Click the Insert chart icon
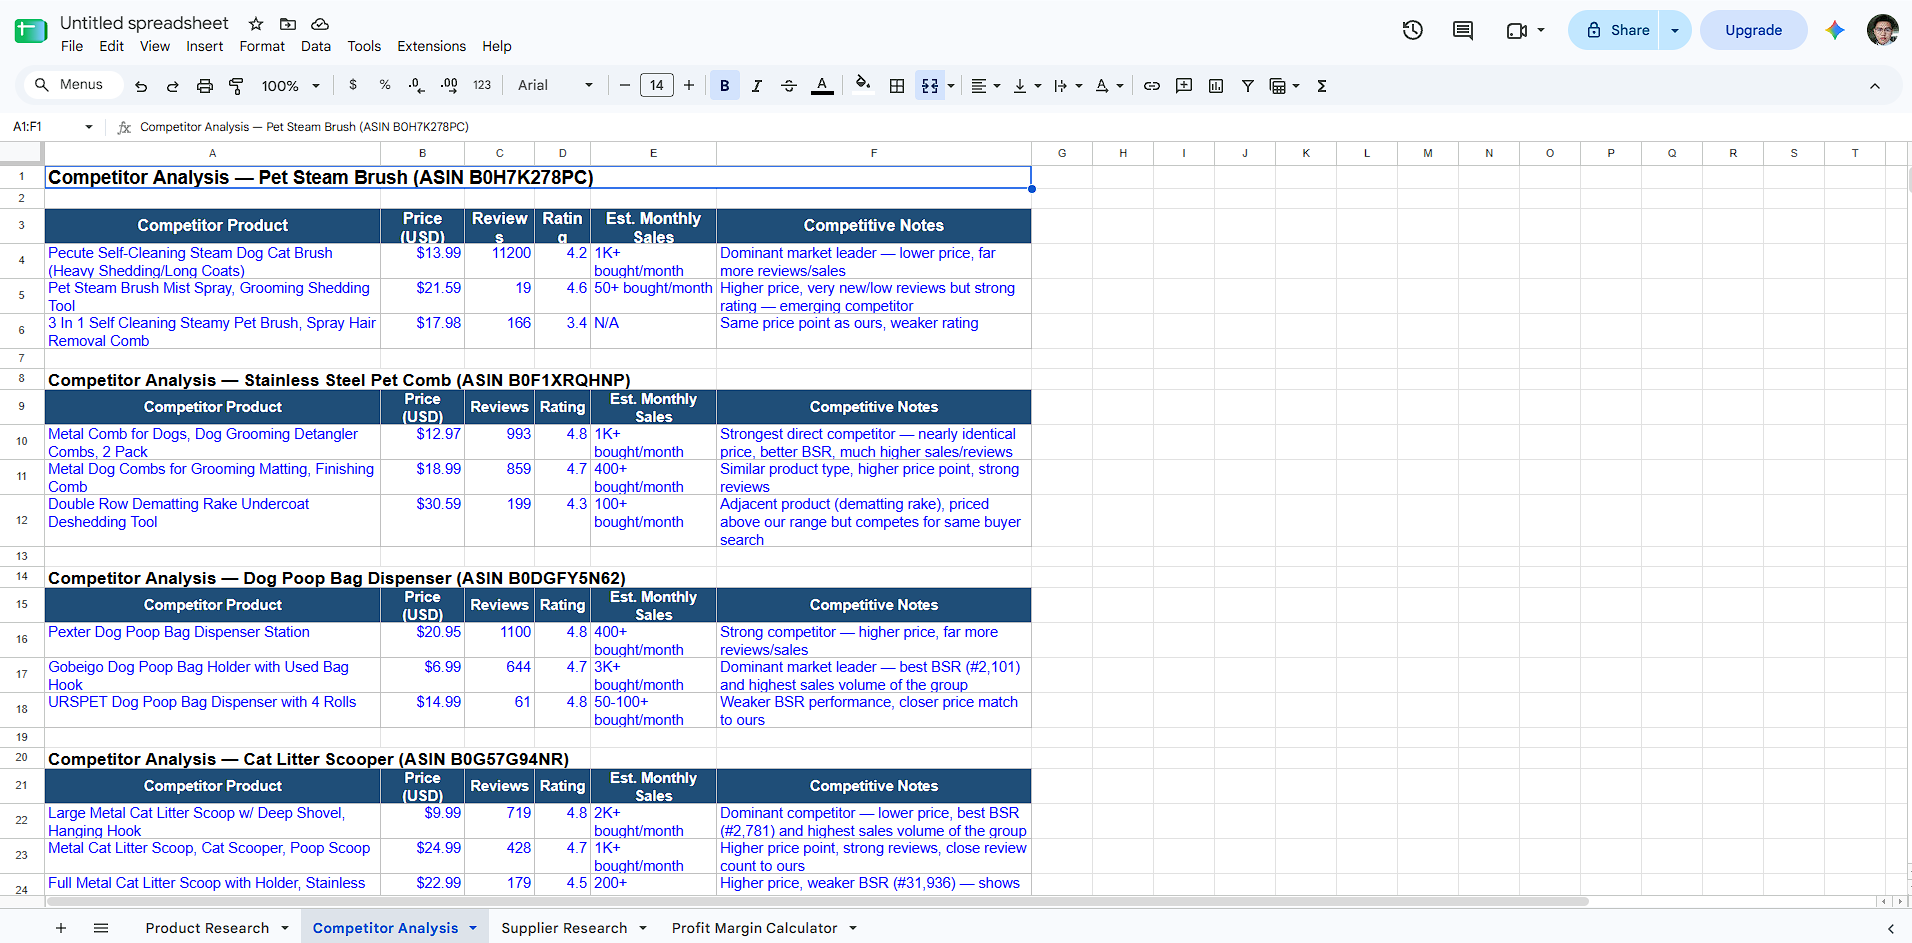The image size is (1912, 943). coord(1216,86)
